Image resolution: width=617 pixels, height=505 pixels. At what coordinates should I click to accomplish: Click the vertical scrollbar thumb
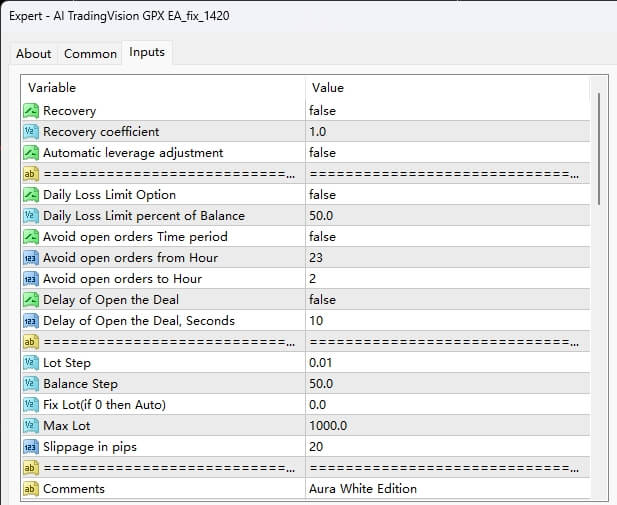(x=600, y=148)
